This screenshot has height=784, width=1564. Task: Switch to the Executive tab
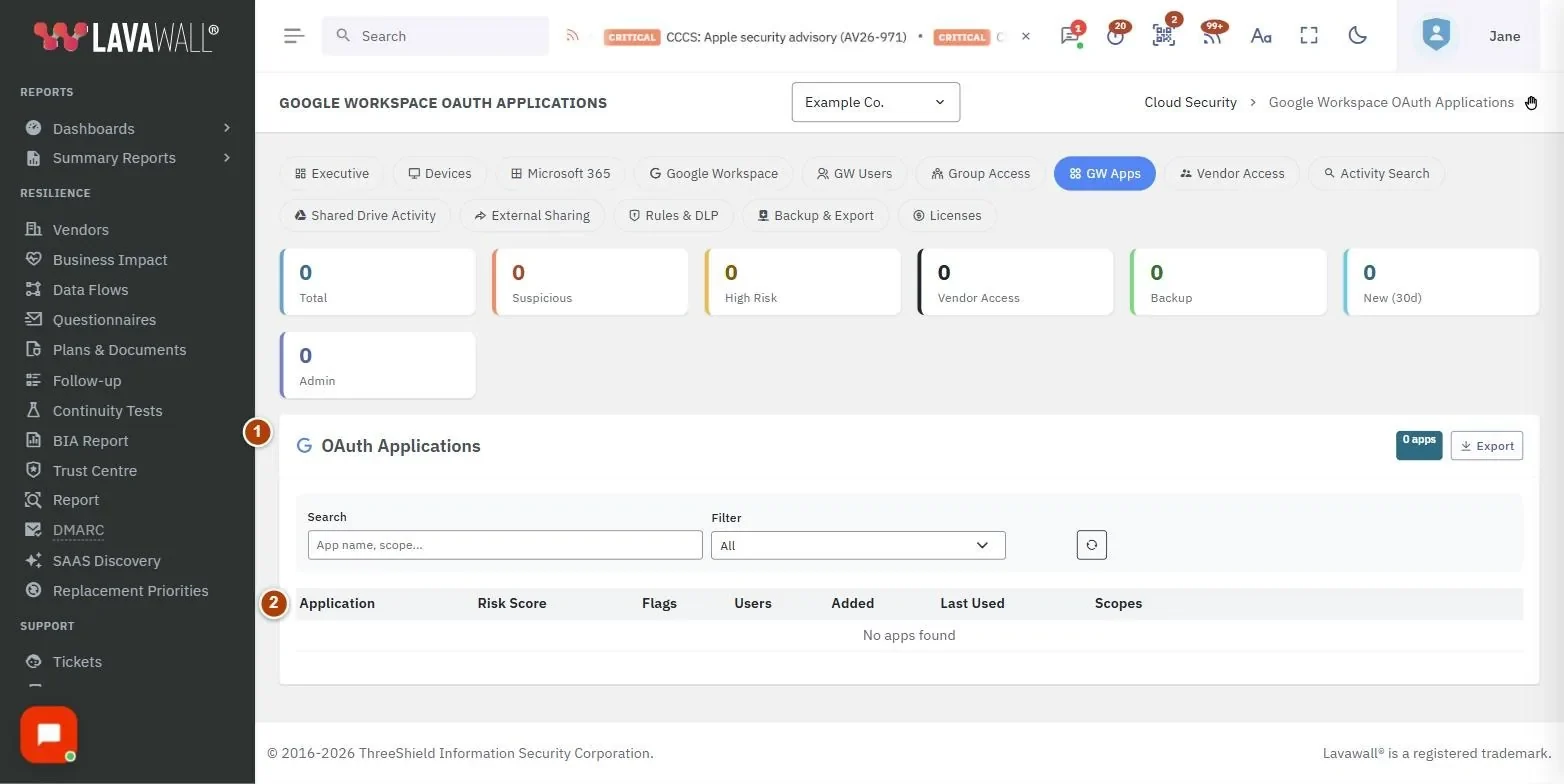pos(332,173)
